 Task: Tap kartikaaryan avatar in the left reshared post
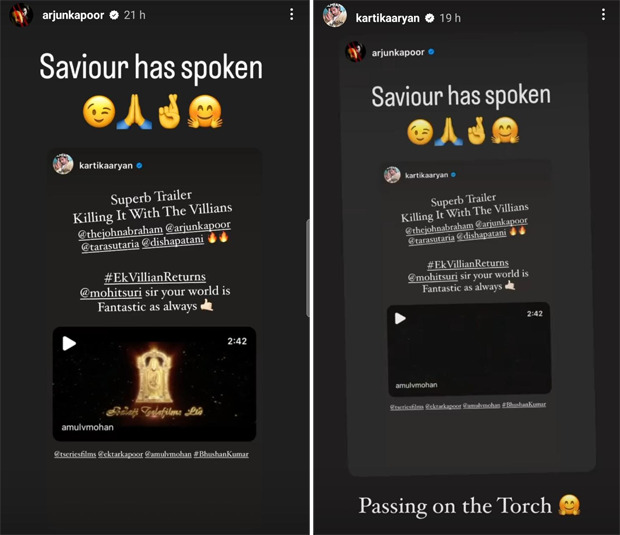[x=63, y=164]
